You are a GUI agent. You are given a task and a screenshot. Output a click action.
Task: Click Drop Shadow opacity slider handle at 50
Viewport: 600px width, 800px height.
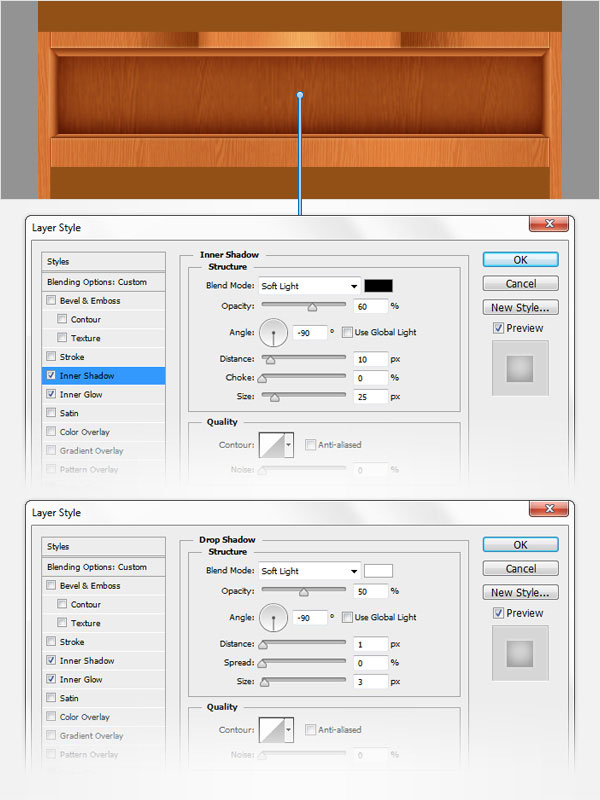point(304,592)
